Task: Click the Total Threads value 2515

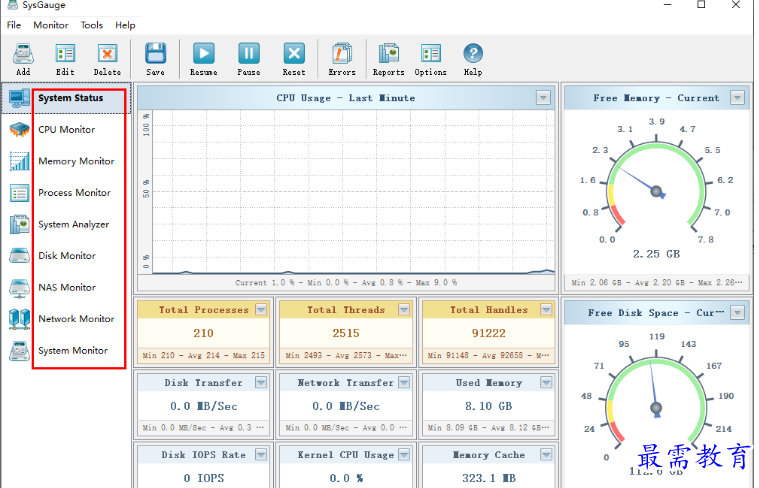Action: (346, 333)
